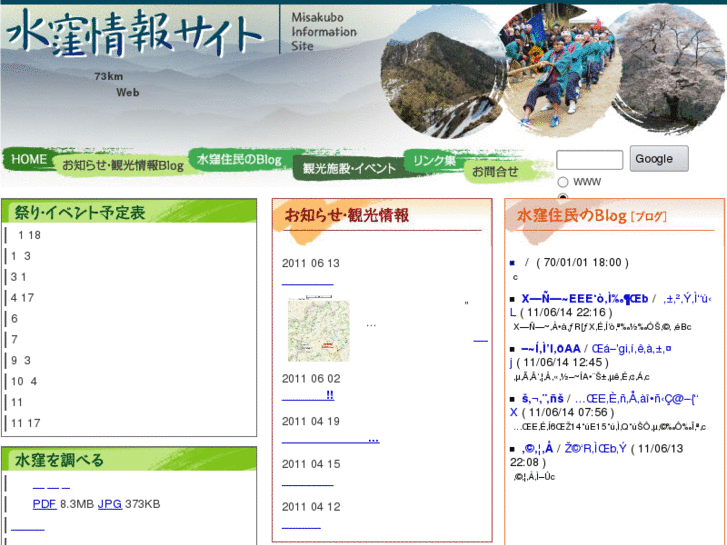
Task: Open blog entry dated 11/06/14 12:45
Action: (550, 348)
